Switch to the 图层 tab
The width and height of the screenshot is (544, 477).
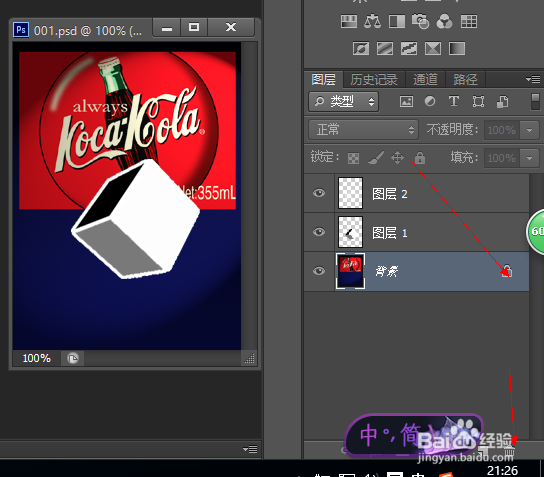323,80
